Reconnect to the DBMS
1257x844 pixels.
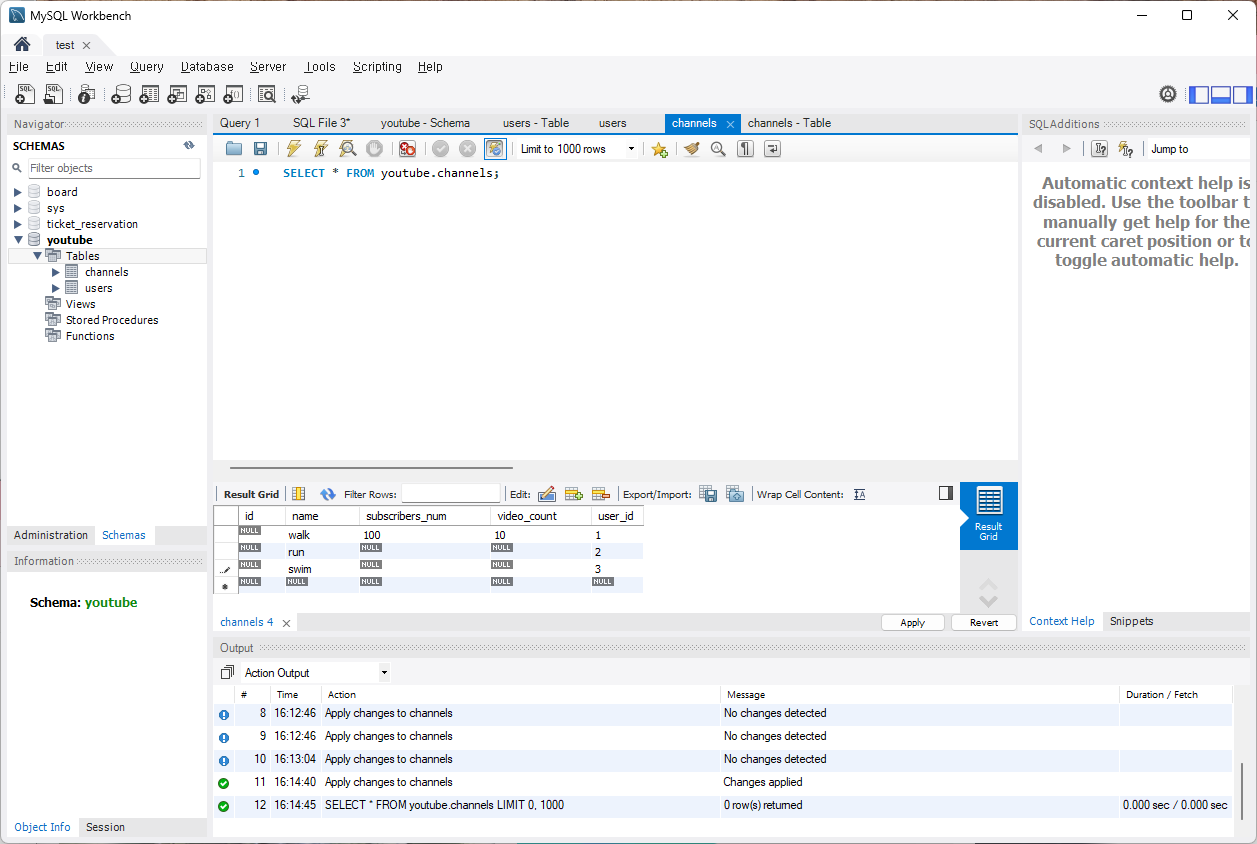pos(300,94)
